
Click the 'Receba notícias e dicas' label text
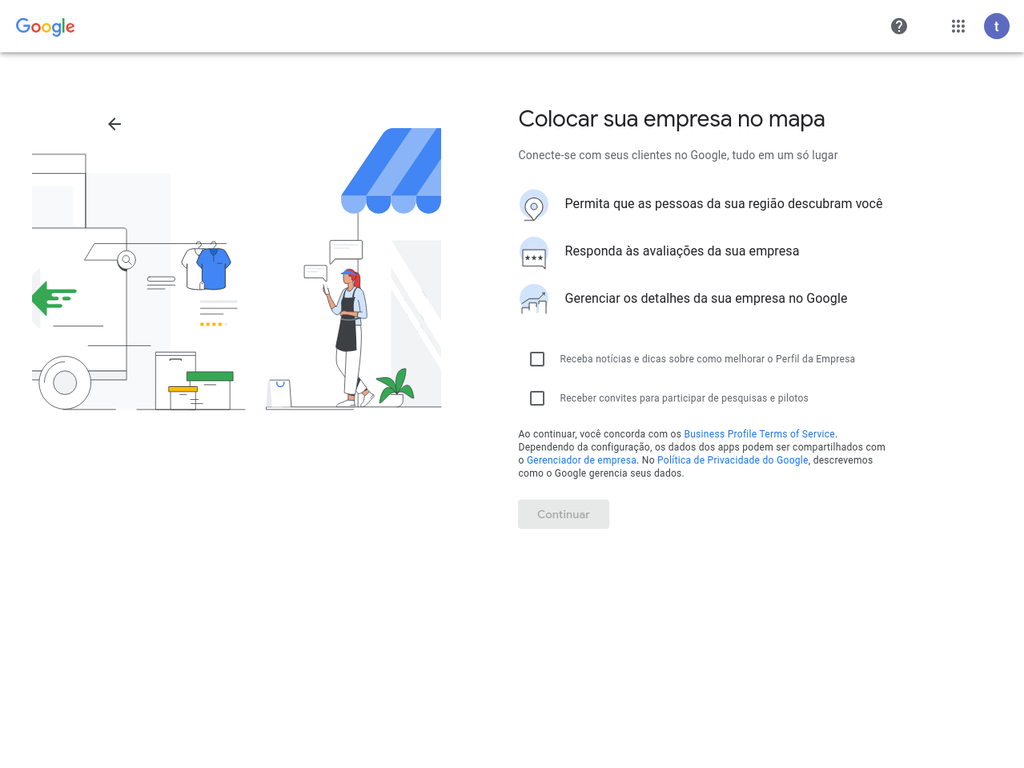pos(707,359)
